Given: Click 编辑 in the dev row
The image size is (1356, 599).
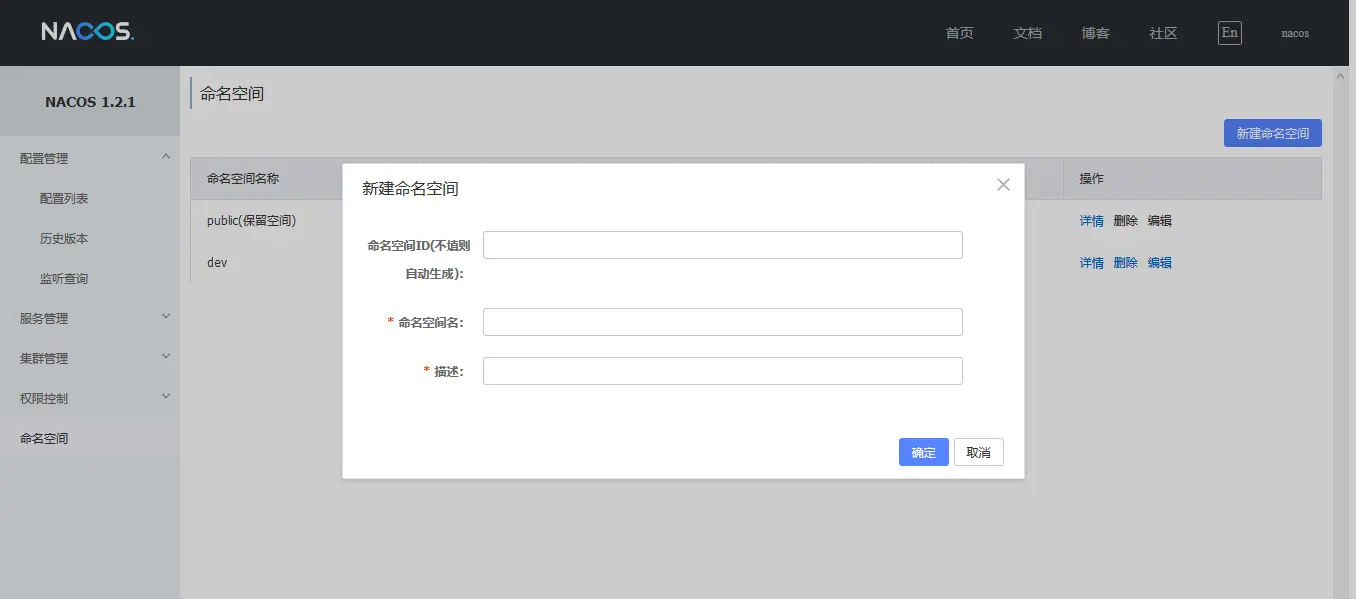Looking at the screenshot, I should [1159, 263].
